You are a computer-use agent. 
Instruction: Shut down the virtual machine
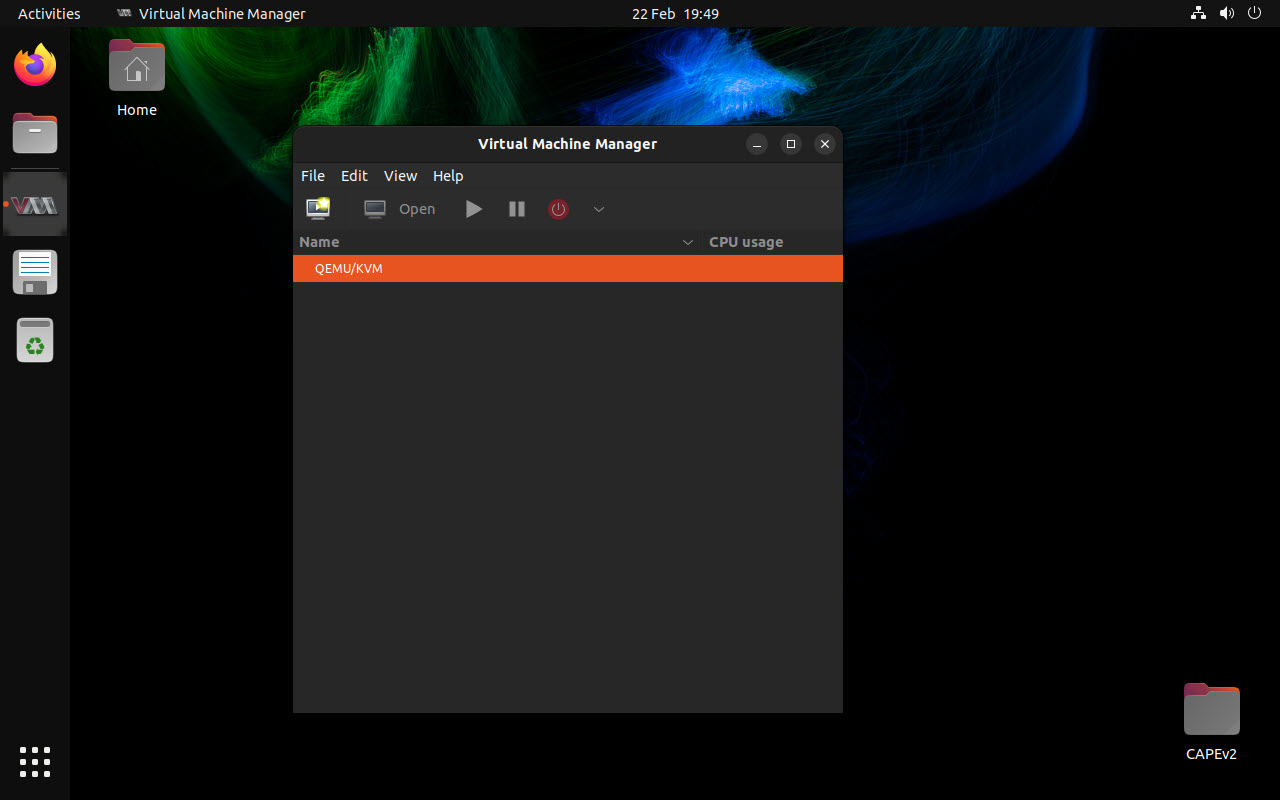(558, 209)
